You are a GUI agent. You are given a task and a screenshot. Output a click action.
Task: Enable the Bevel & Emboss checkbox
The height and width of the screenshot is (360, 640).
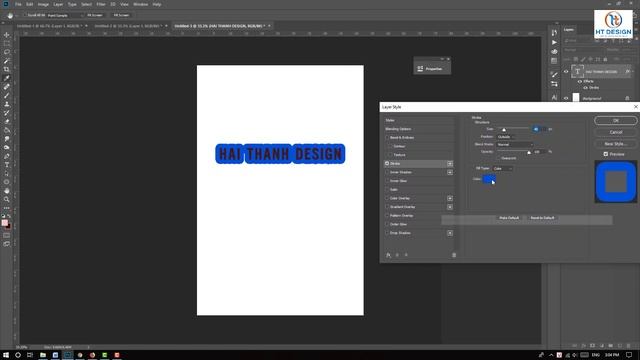387,138
